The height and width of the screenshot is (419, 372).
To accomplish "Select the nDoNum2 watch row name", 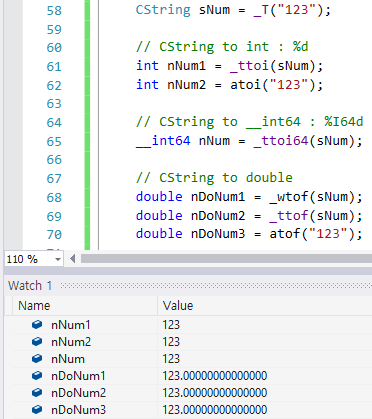I will pyautogui.click(x=78, y=393).
